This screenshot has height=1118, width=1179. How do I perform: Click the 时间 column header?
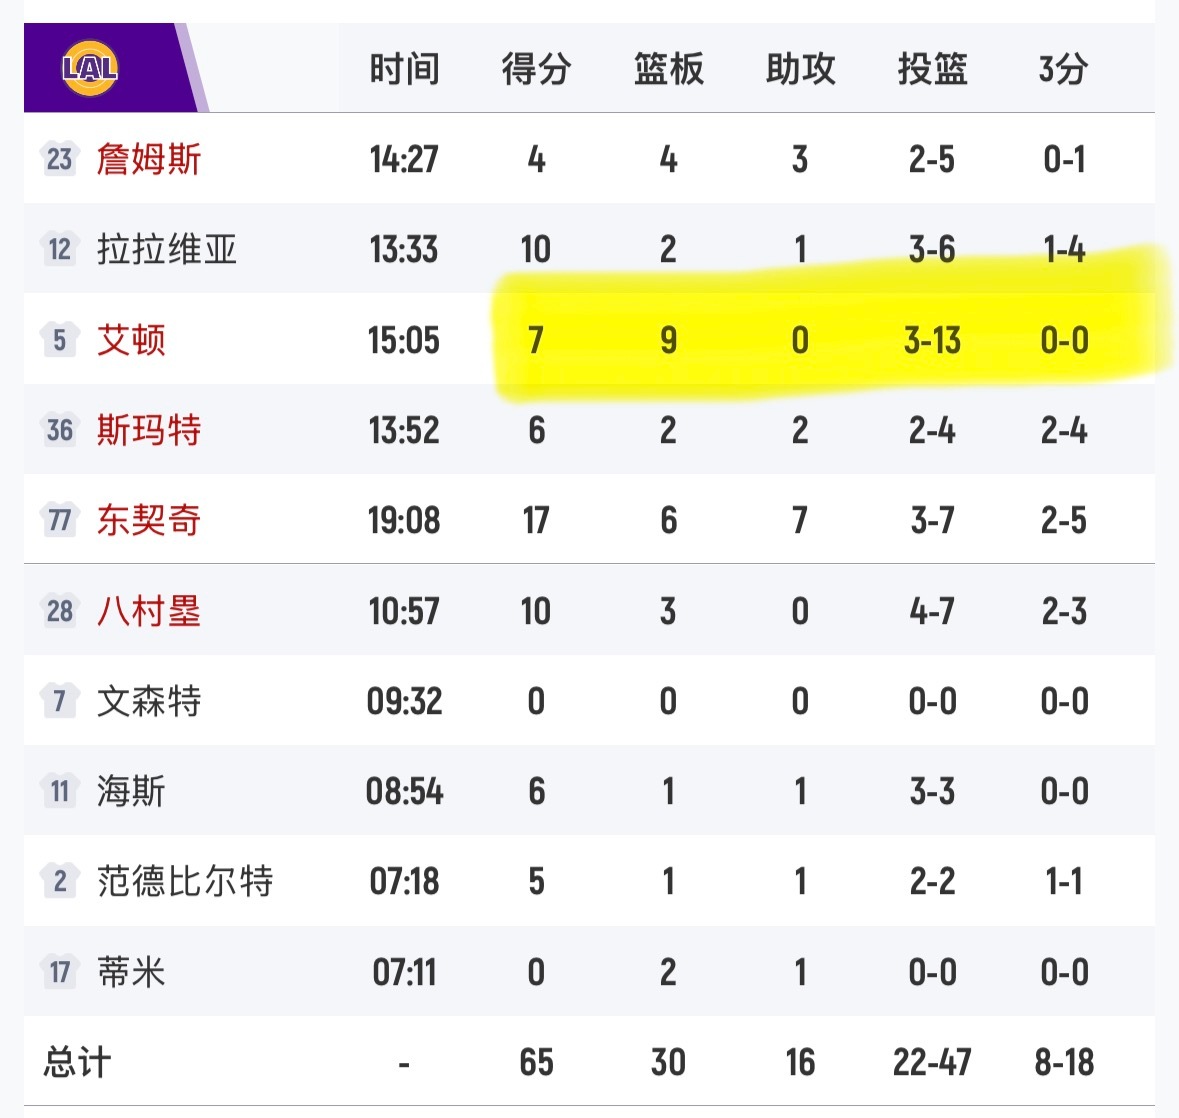tap(405, 69)
